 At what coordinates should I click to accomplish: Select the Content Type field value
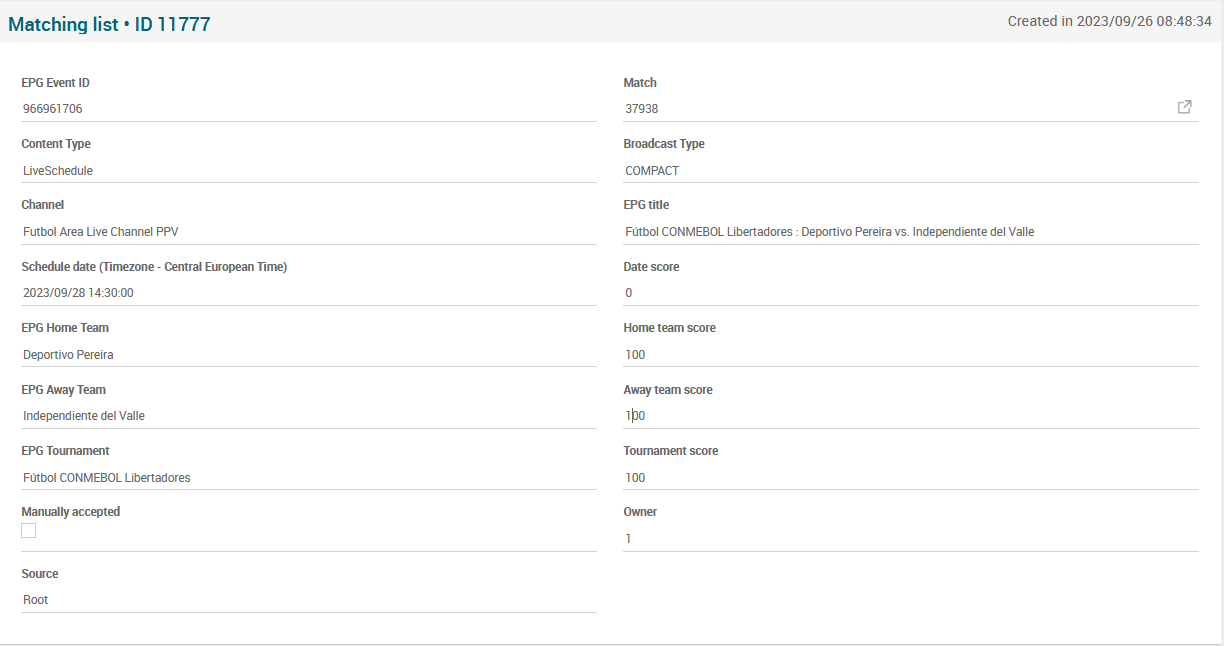(308, 171)
